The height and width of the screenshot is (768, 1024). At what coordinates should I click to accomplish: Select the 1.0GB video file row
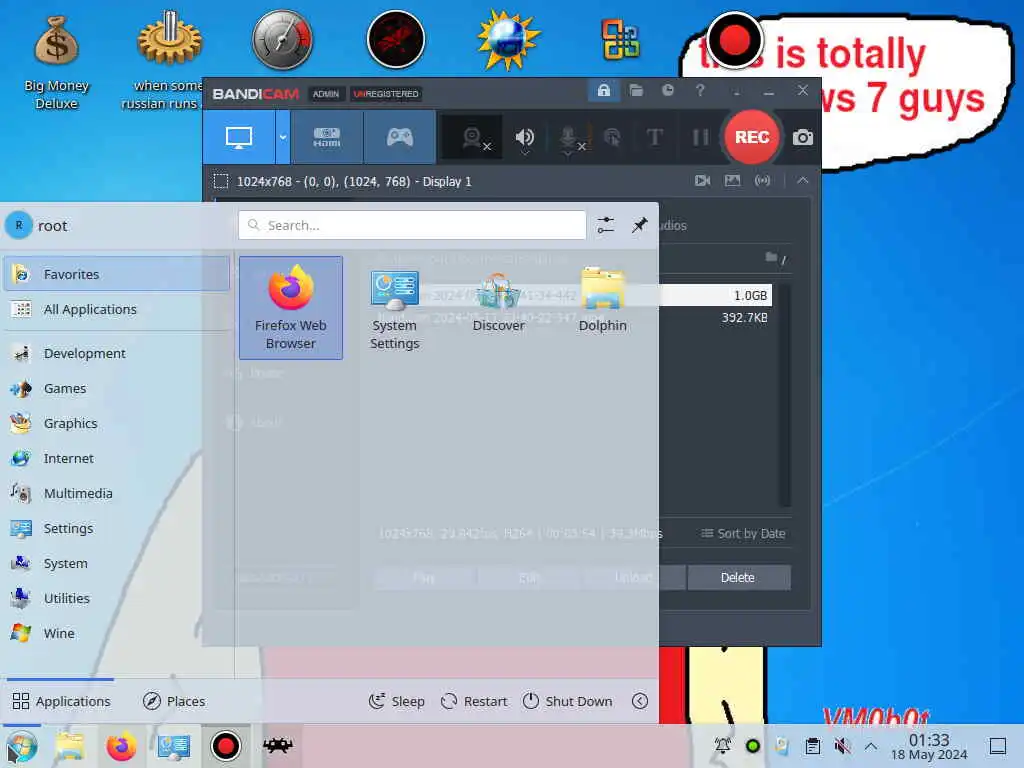(x=714, y=295)
